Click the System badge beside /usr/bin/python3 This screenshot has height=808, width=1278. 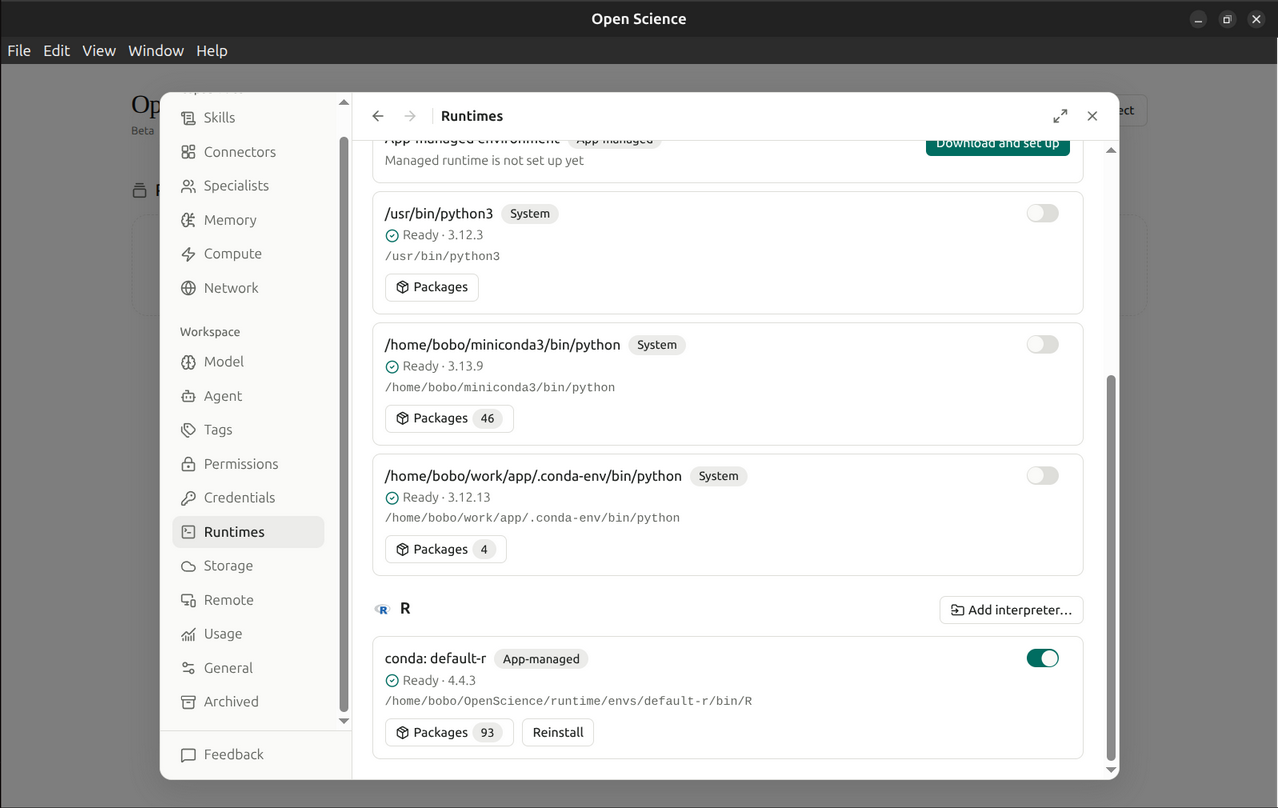click(530, 214)
